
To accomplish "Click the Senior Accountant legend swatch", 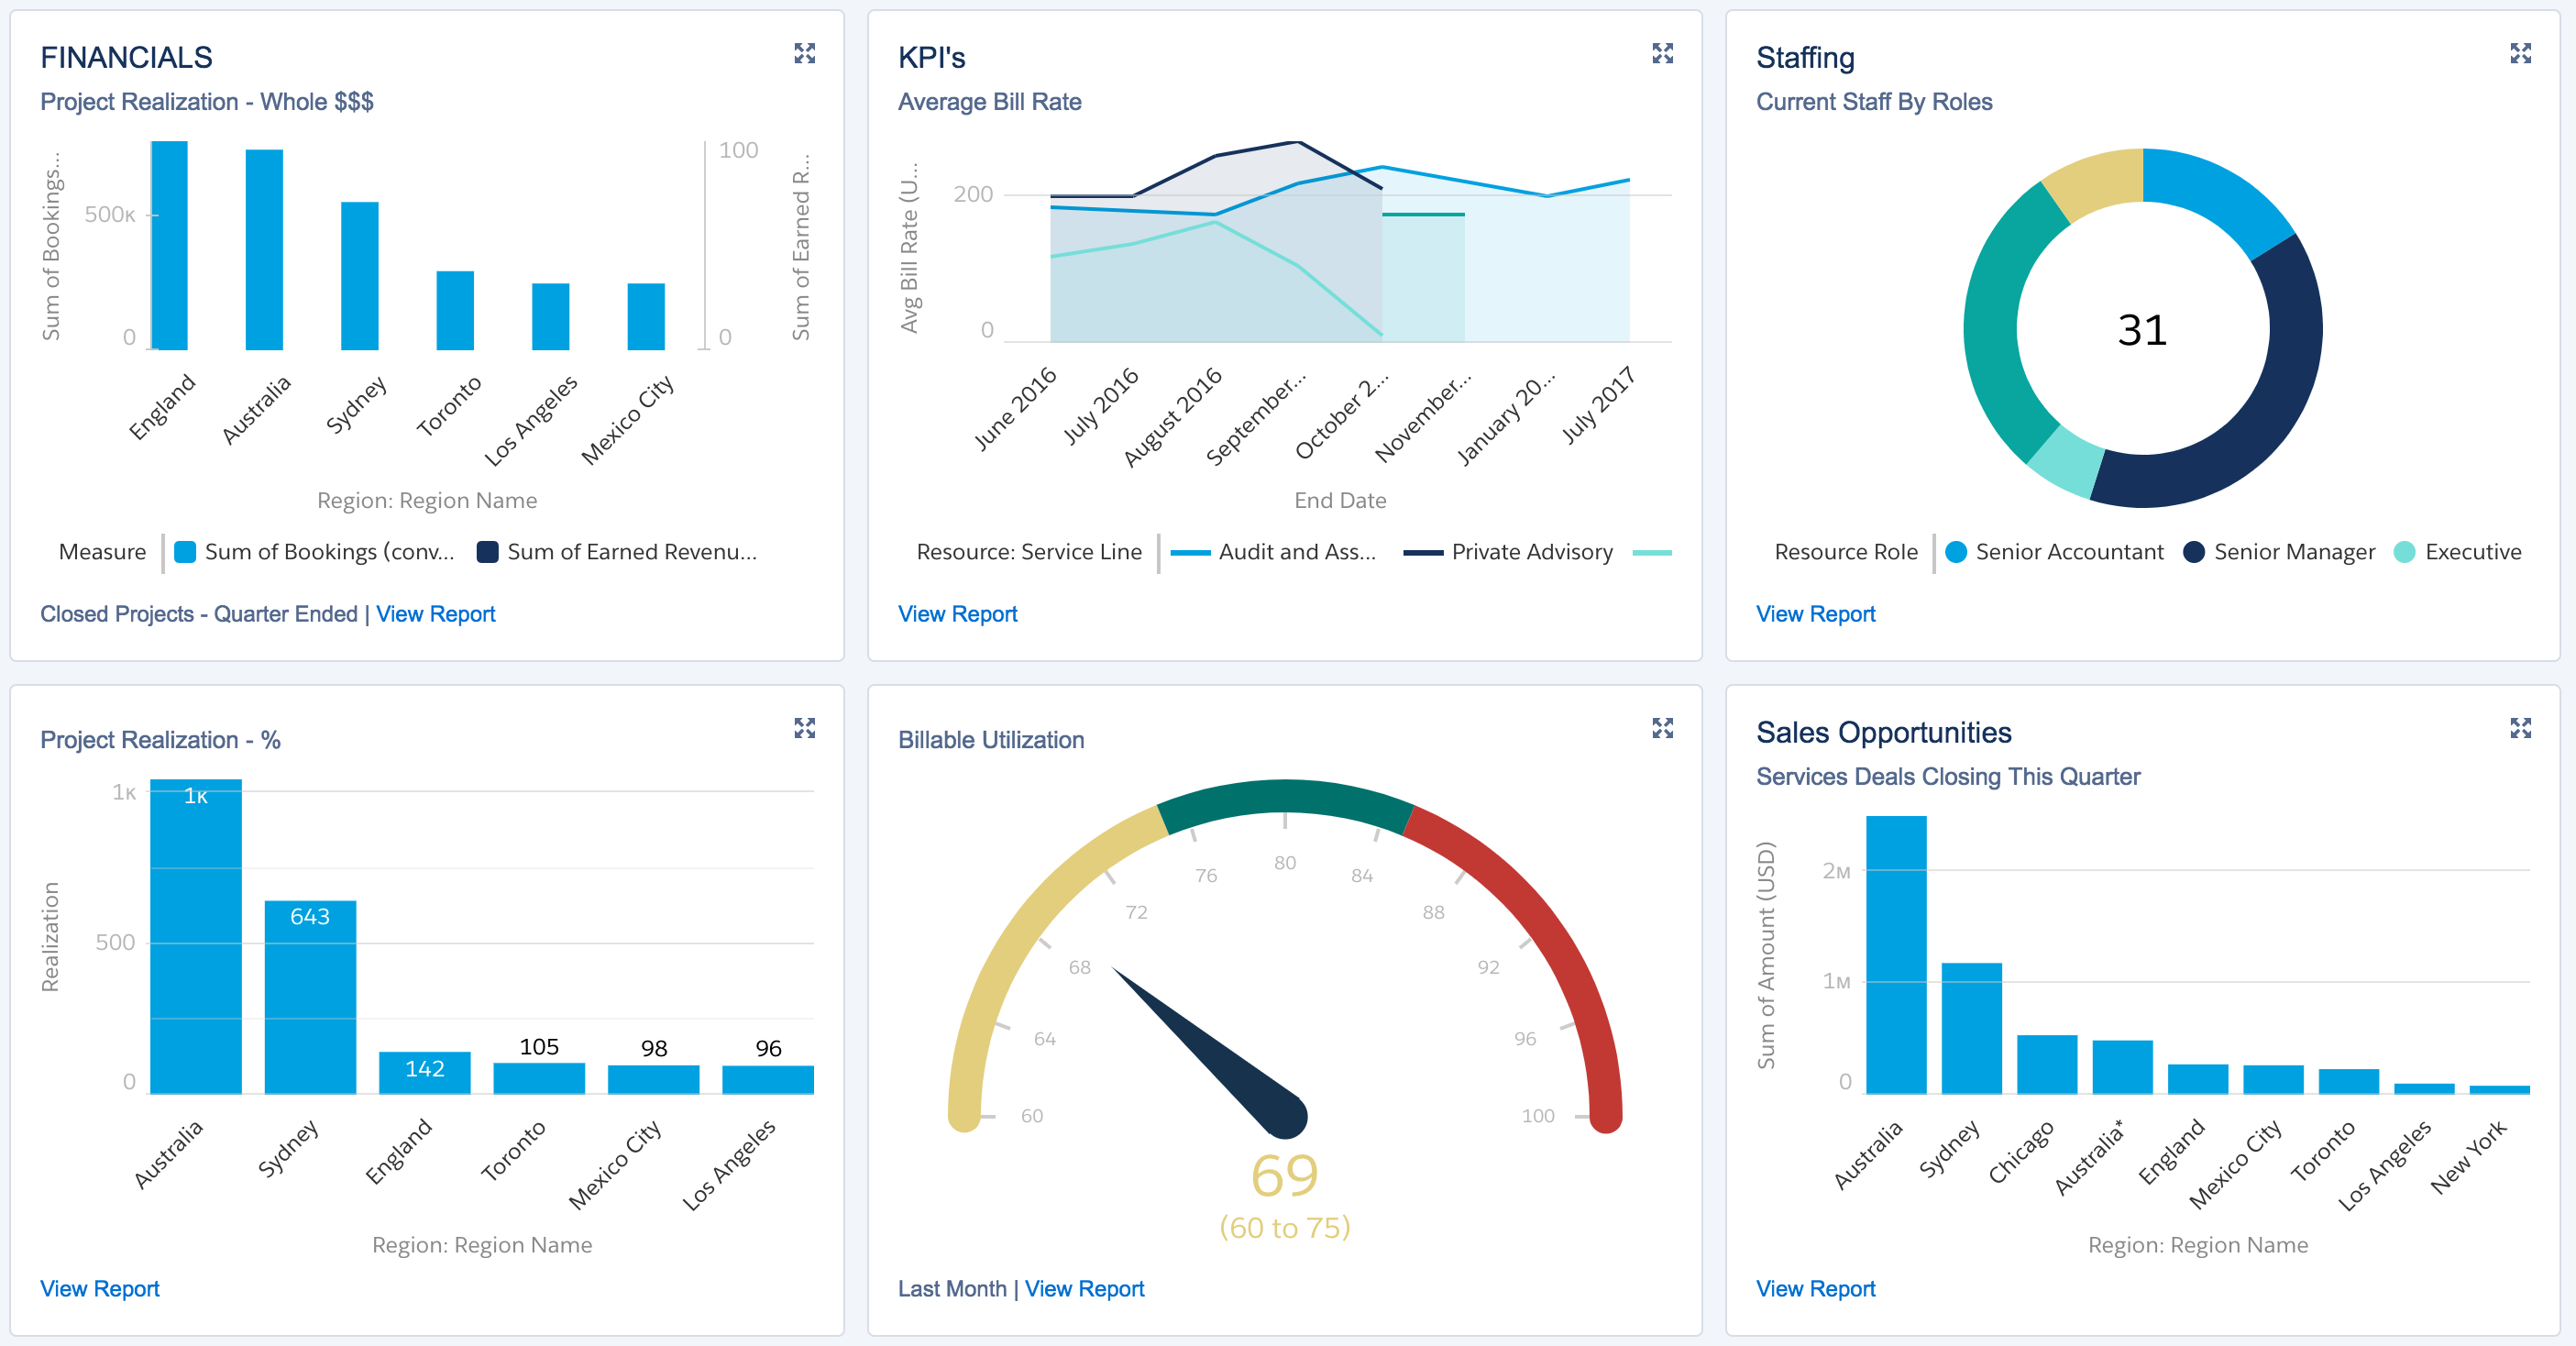I will tap(1956, 552).
